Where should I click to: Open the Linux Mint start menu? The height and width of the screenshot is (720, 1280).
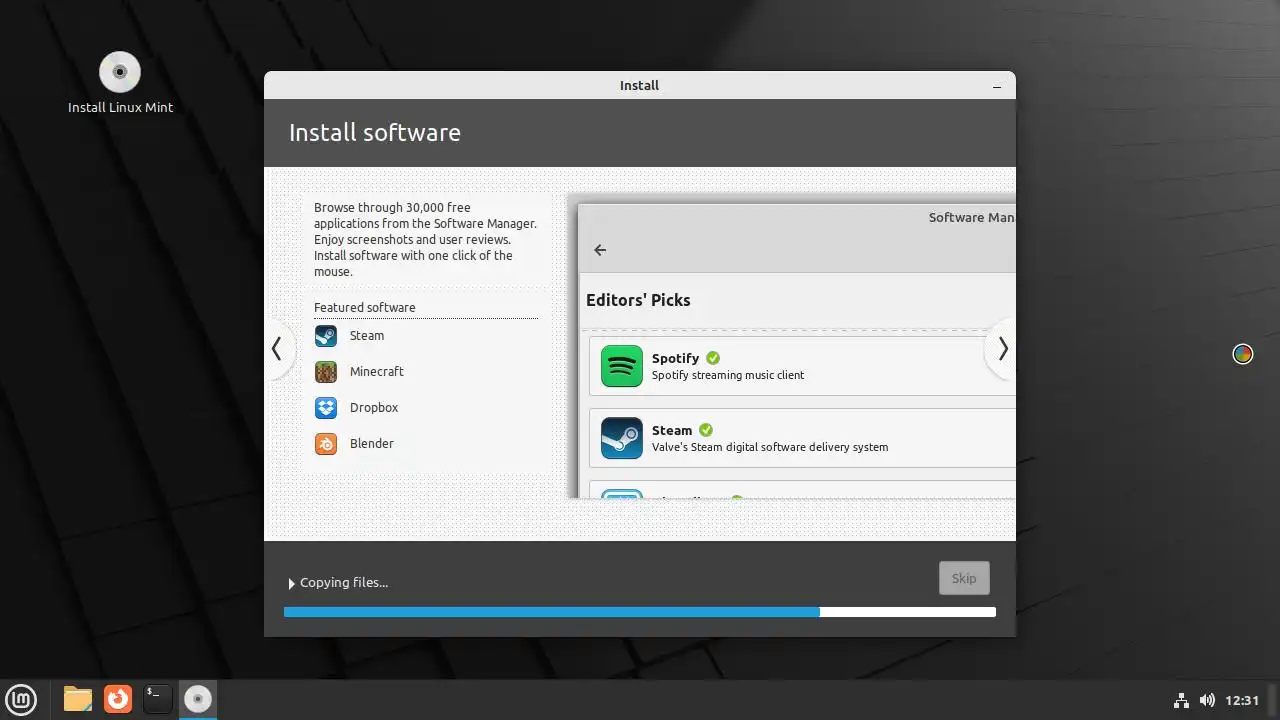pos(21,698)
